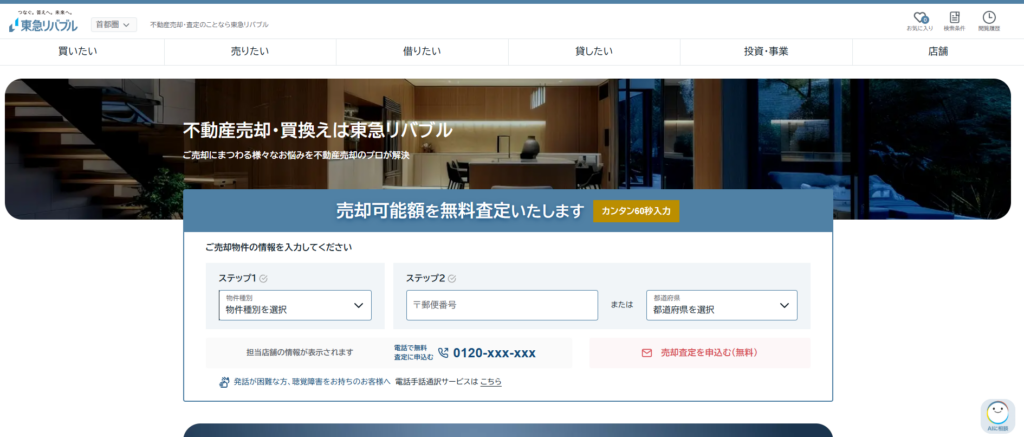Click the ご売却物件の情報を入力してください text

[x=278, y=248]
